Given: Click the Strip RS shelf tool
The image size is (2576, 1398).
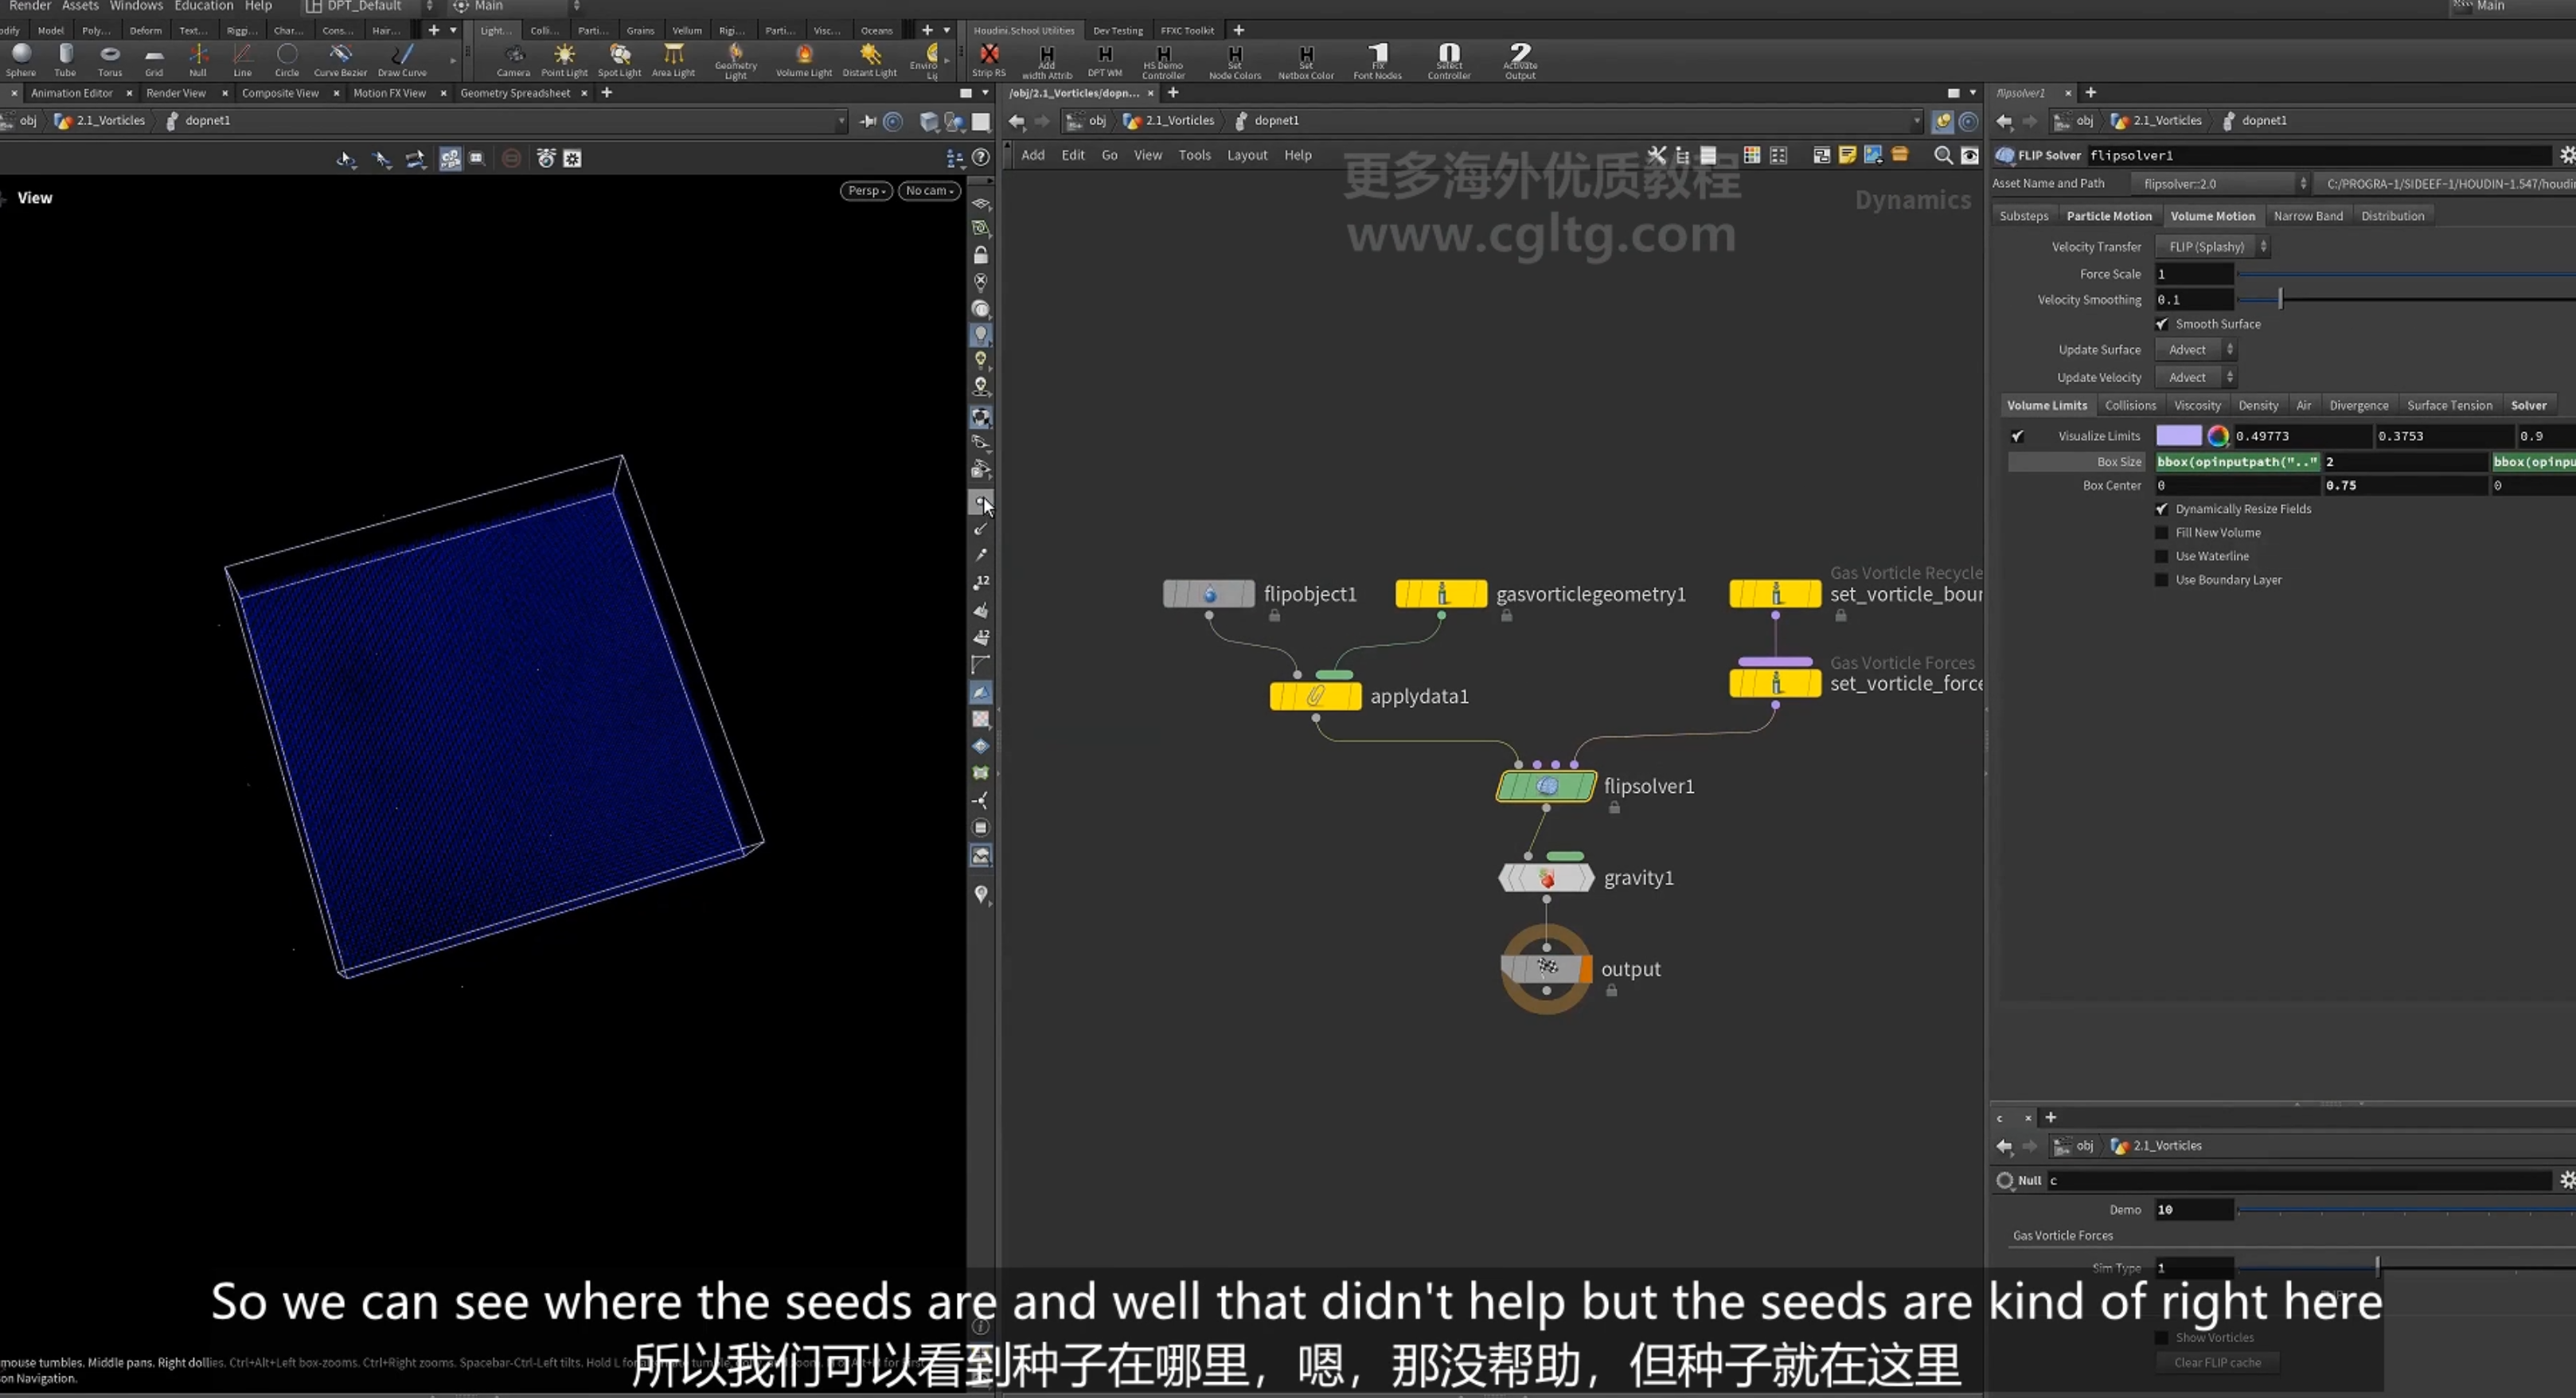Looking at the screenshot, I should [989, 59].
